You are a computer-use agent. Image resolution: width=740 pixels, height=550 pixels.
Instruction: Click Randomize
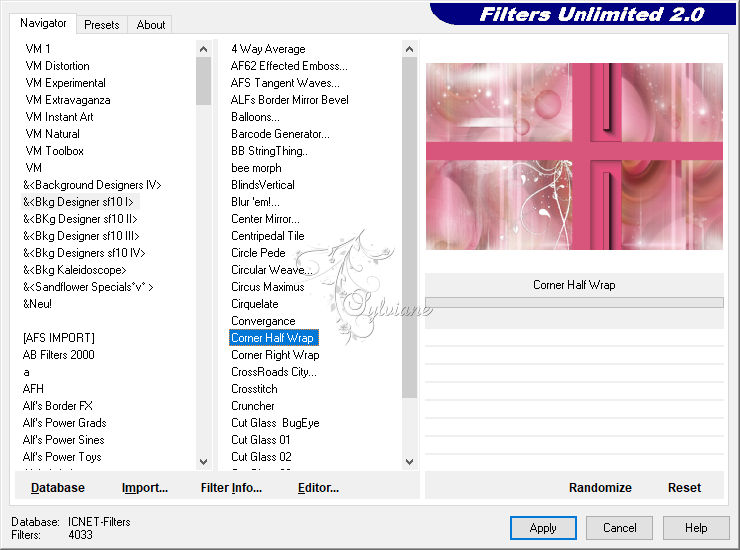coord(600,488)
